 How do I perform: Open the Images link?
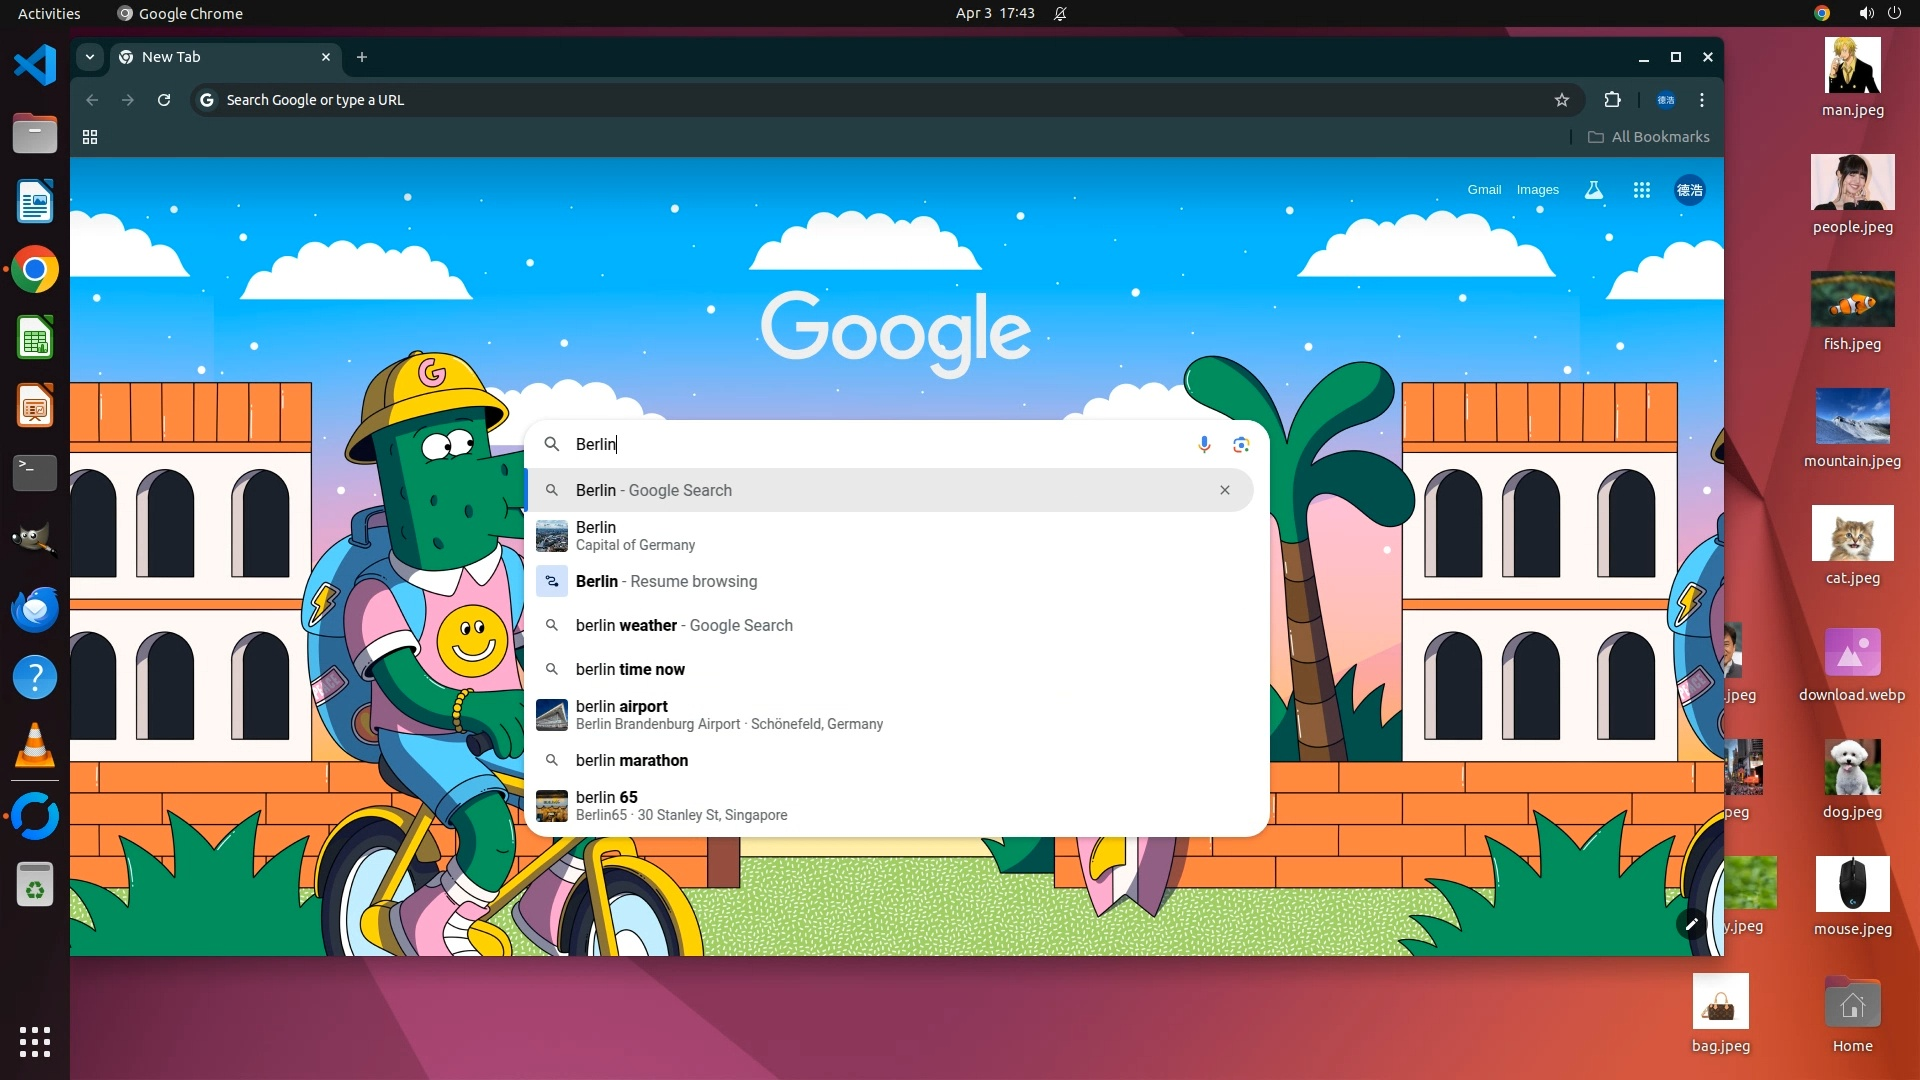click(1537, 190)
